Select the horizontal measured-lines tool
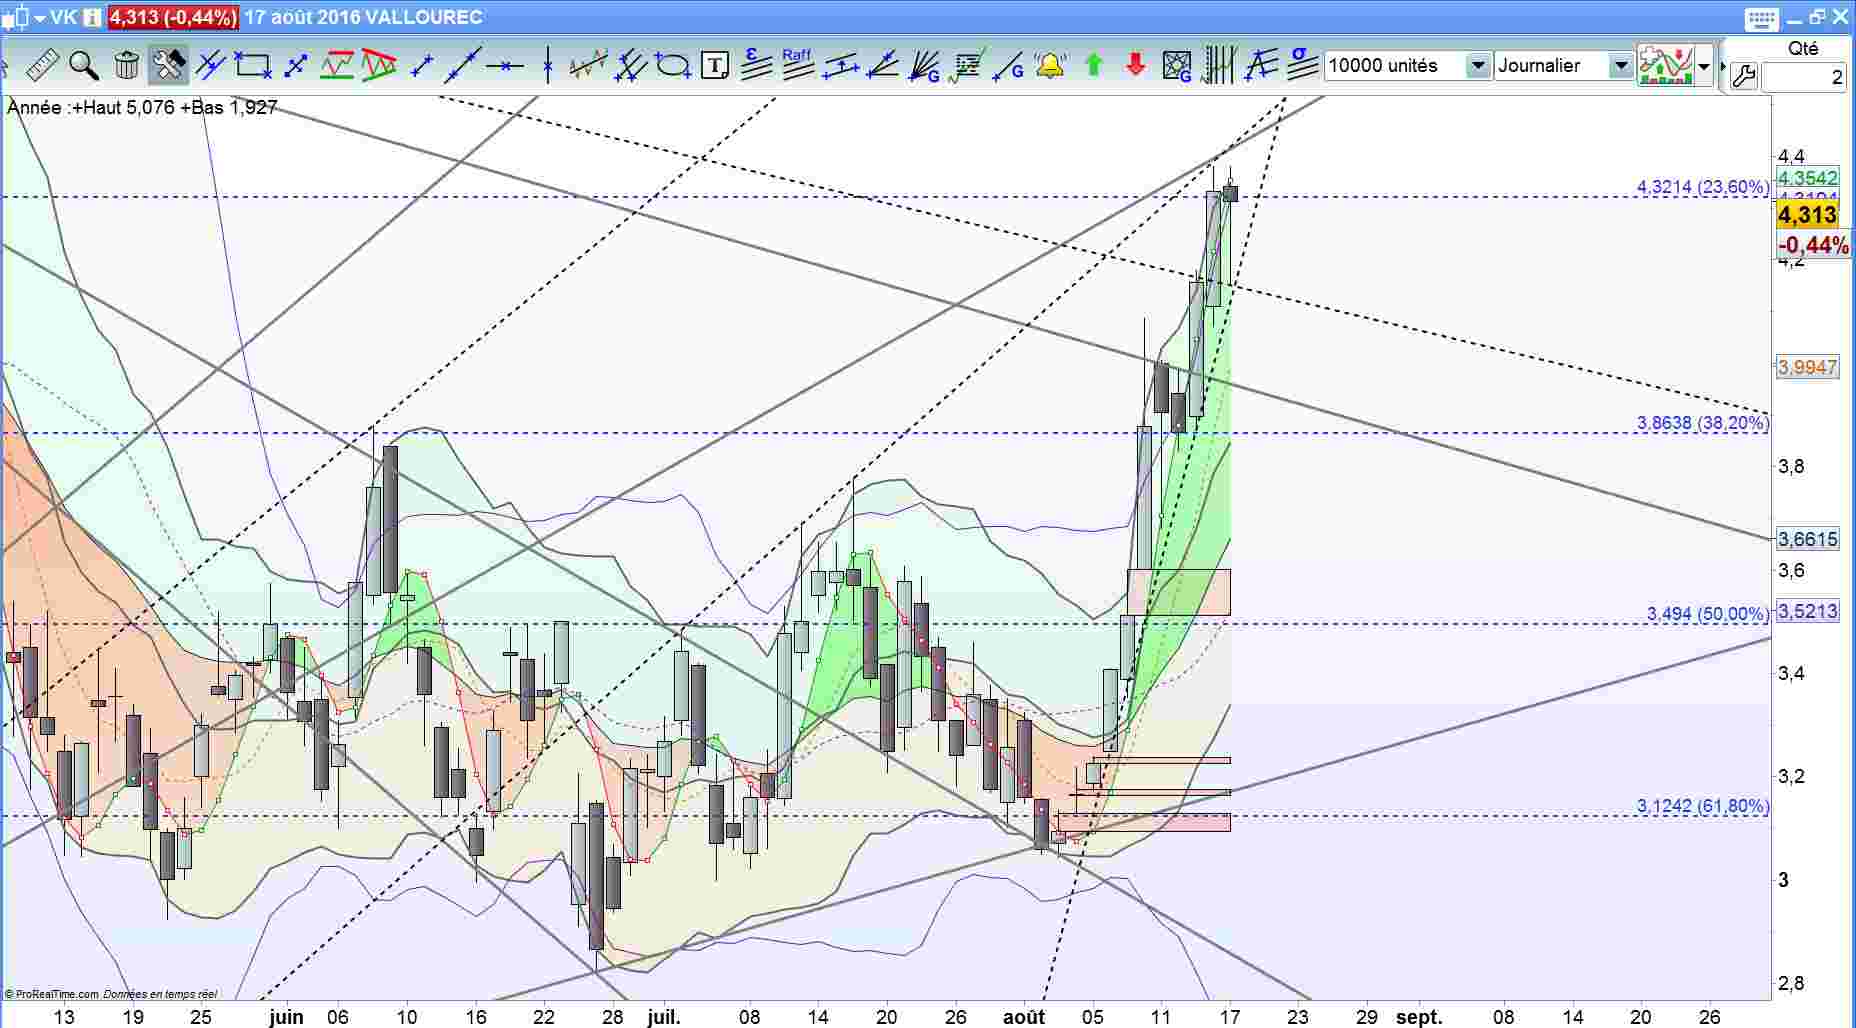Viewport: 1856px width, 1028px height. click(x=841, y=66)
